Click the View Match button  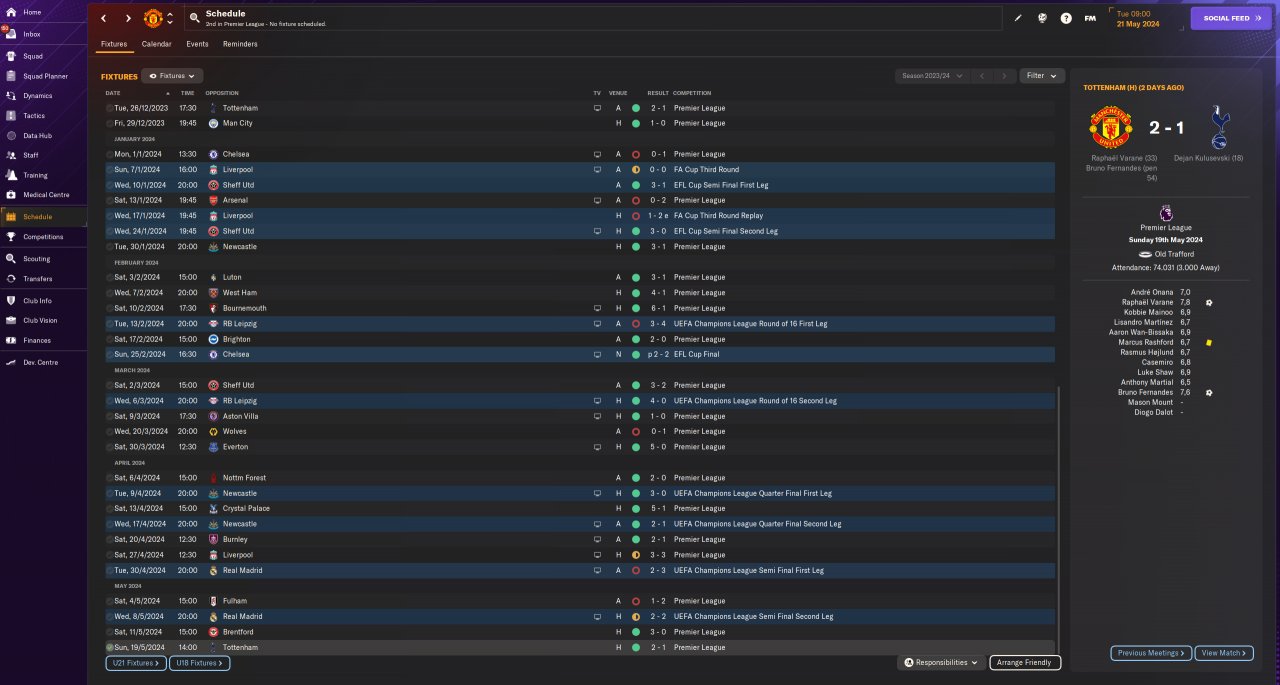1224,653
